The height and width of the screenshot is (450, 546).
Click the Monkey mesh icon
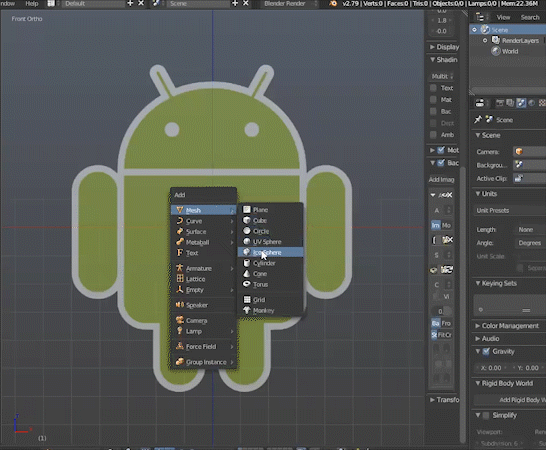coord(247,310)
